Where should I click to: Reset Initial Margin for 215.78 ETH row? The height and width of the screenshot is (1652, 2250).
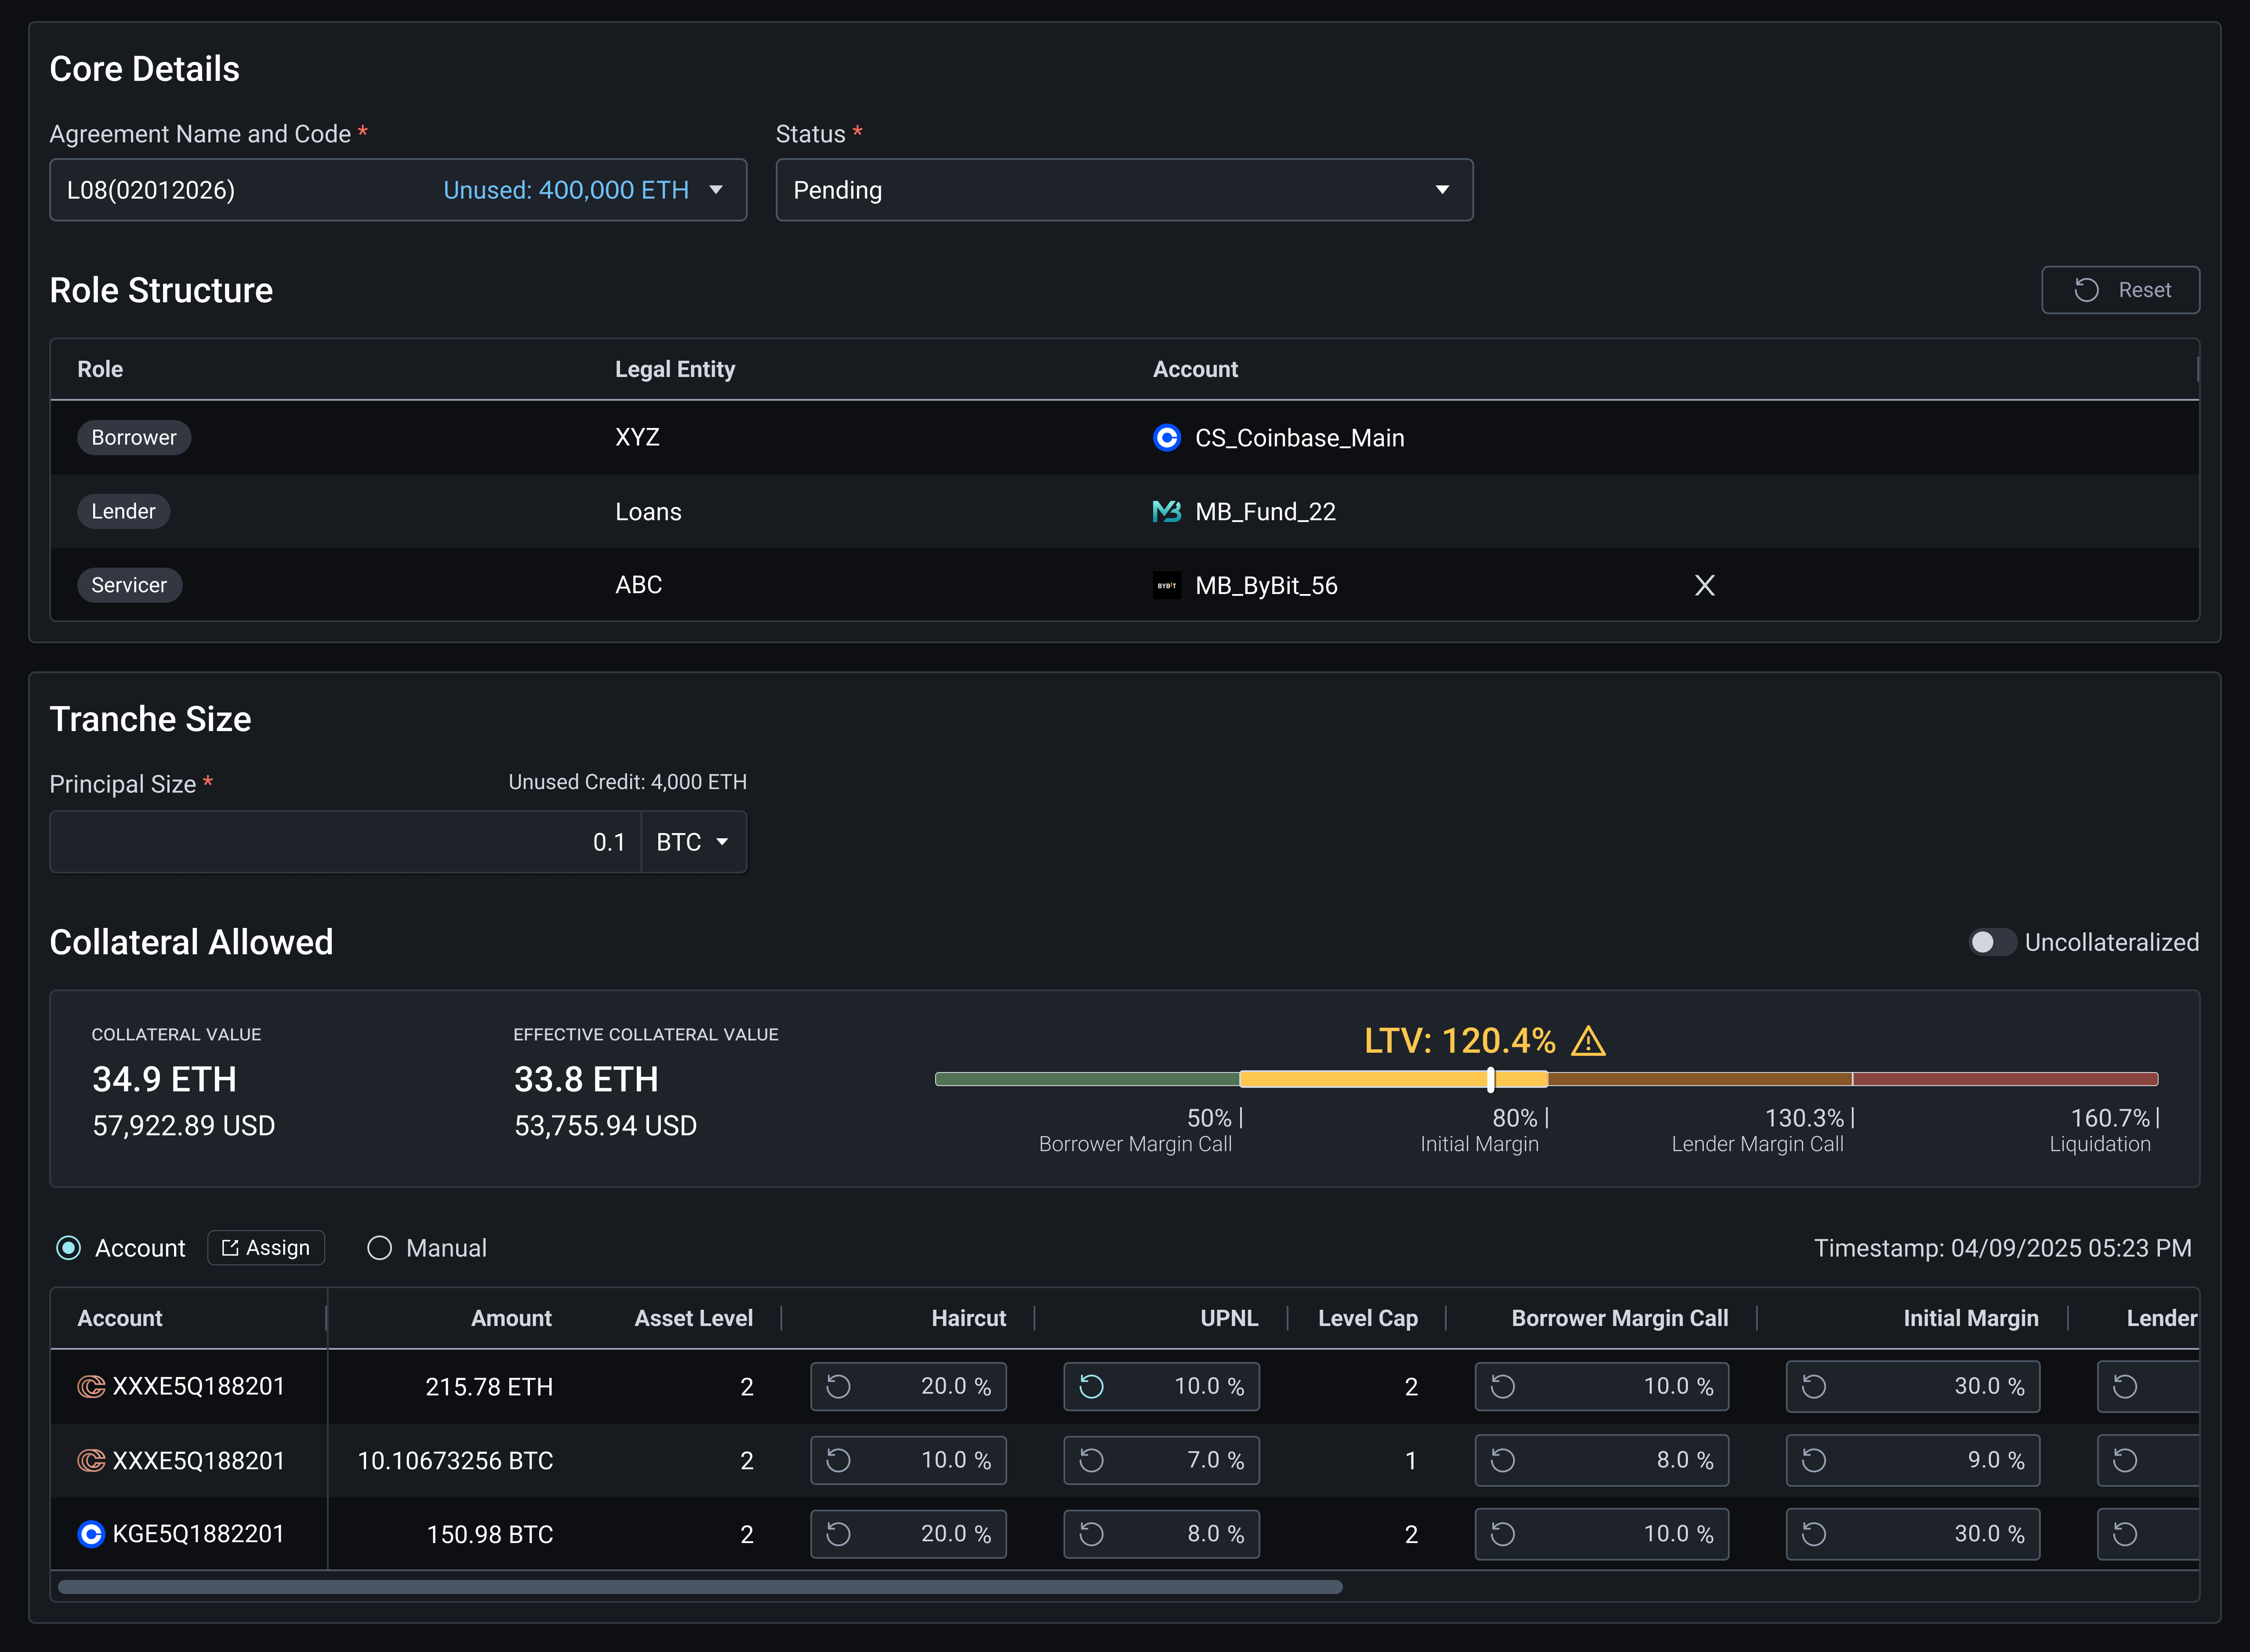click(1814, 1386)
